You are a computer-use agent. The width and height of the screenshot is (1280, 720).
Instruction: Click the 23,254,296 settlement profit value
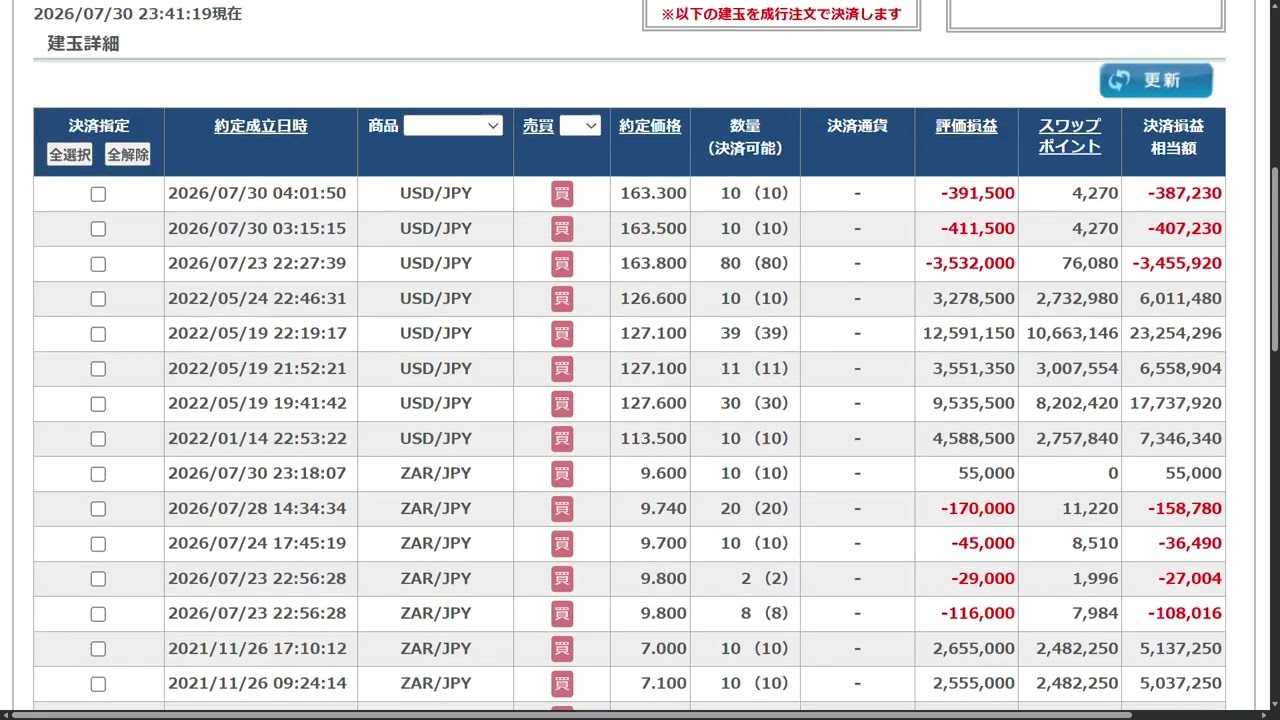1175,333
